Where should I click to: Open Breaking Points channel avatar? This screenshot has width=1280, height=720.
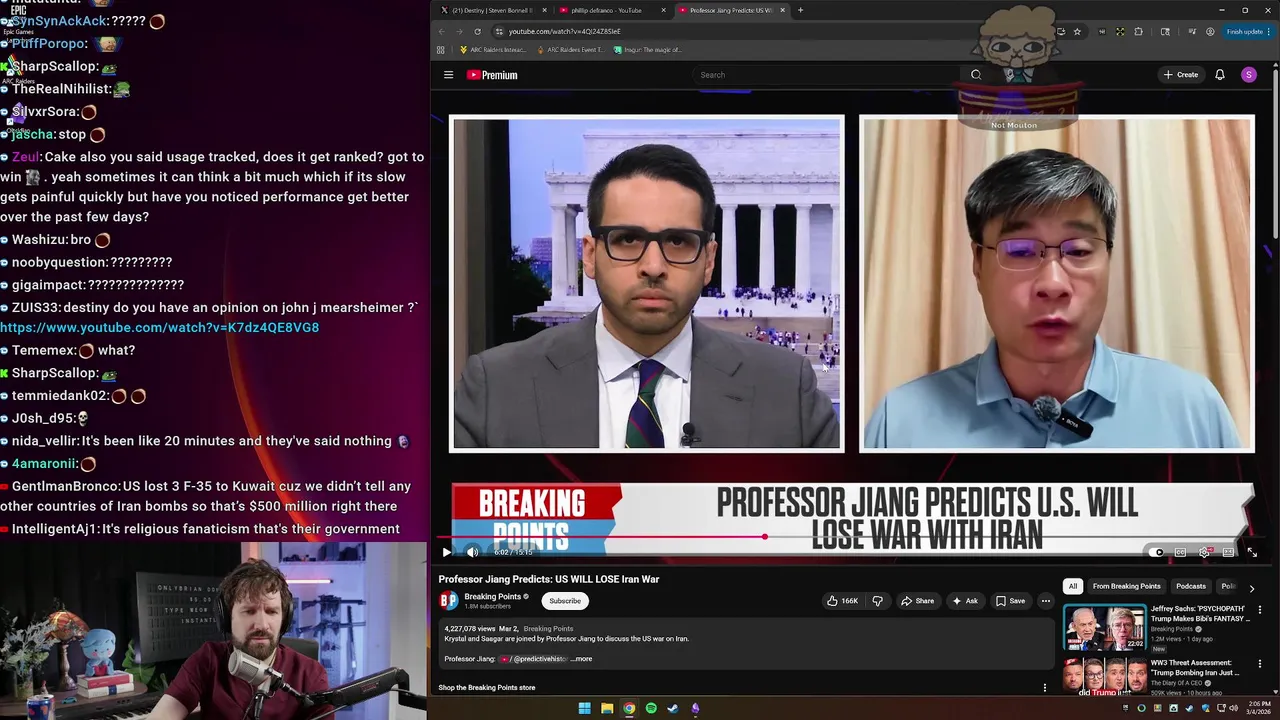(x=449, y=601)
